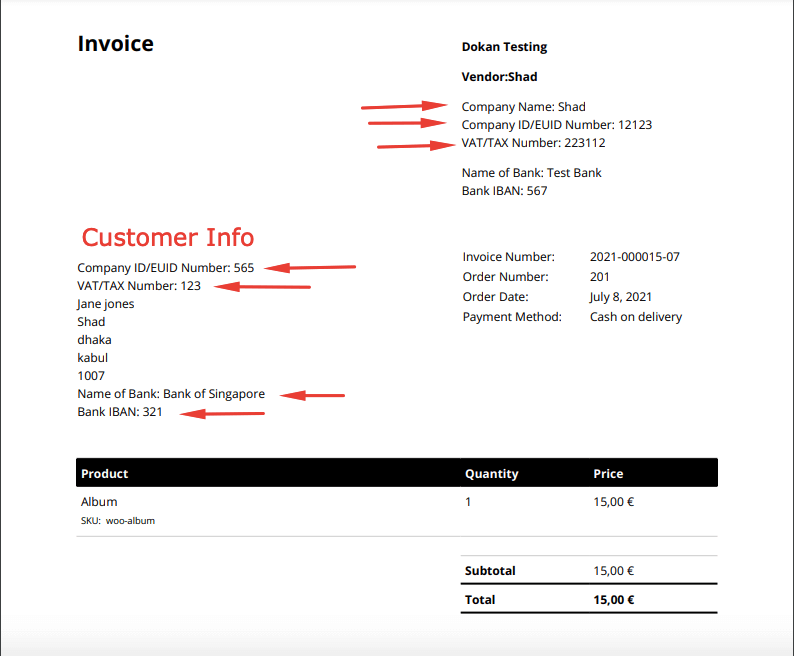This screenshot has width=794, height=656.
Task: Click the Vendor:Shad line
Action: pyautogui.click(x=499, y=77)
